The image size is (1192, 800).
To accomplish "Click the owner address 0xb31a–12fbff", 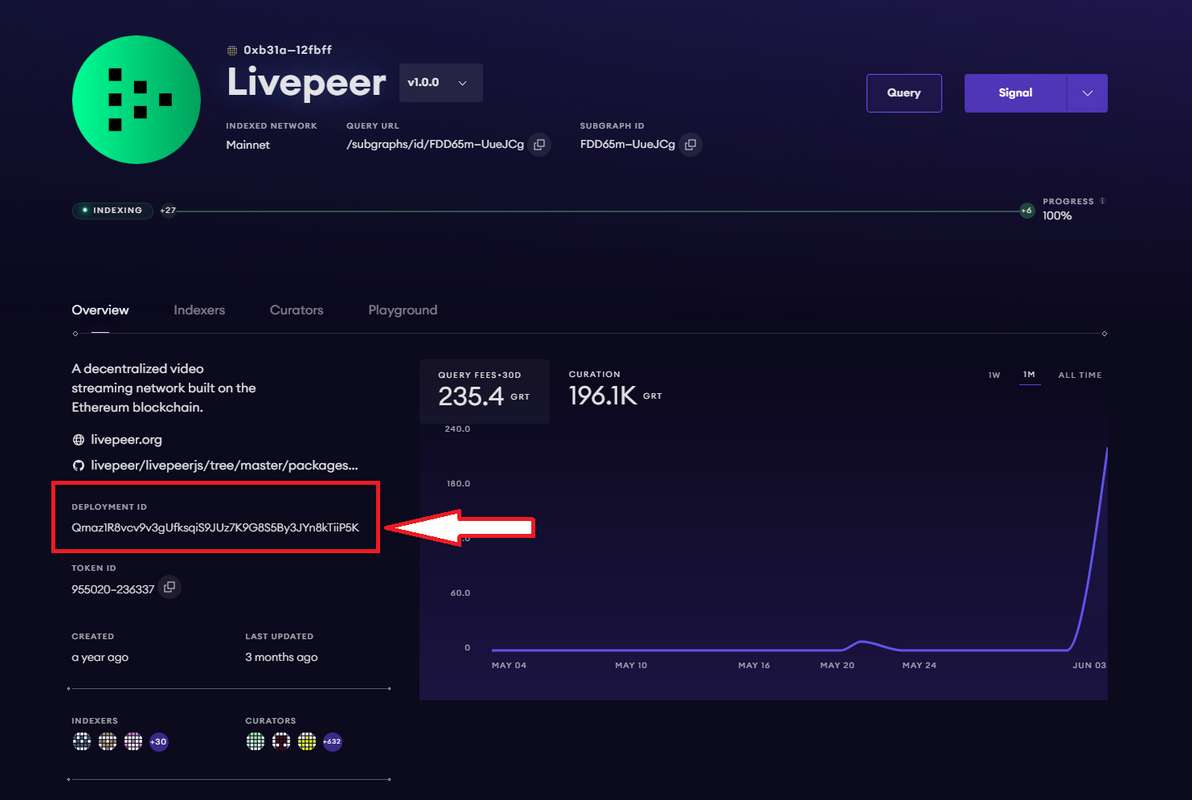I will pos(287,50).
